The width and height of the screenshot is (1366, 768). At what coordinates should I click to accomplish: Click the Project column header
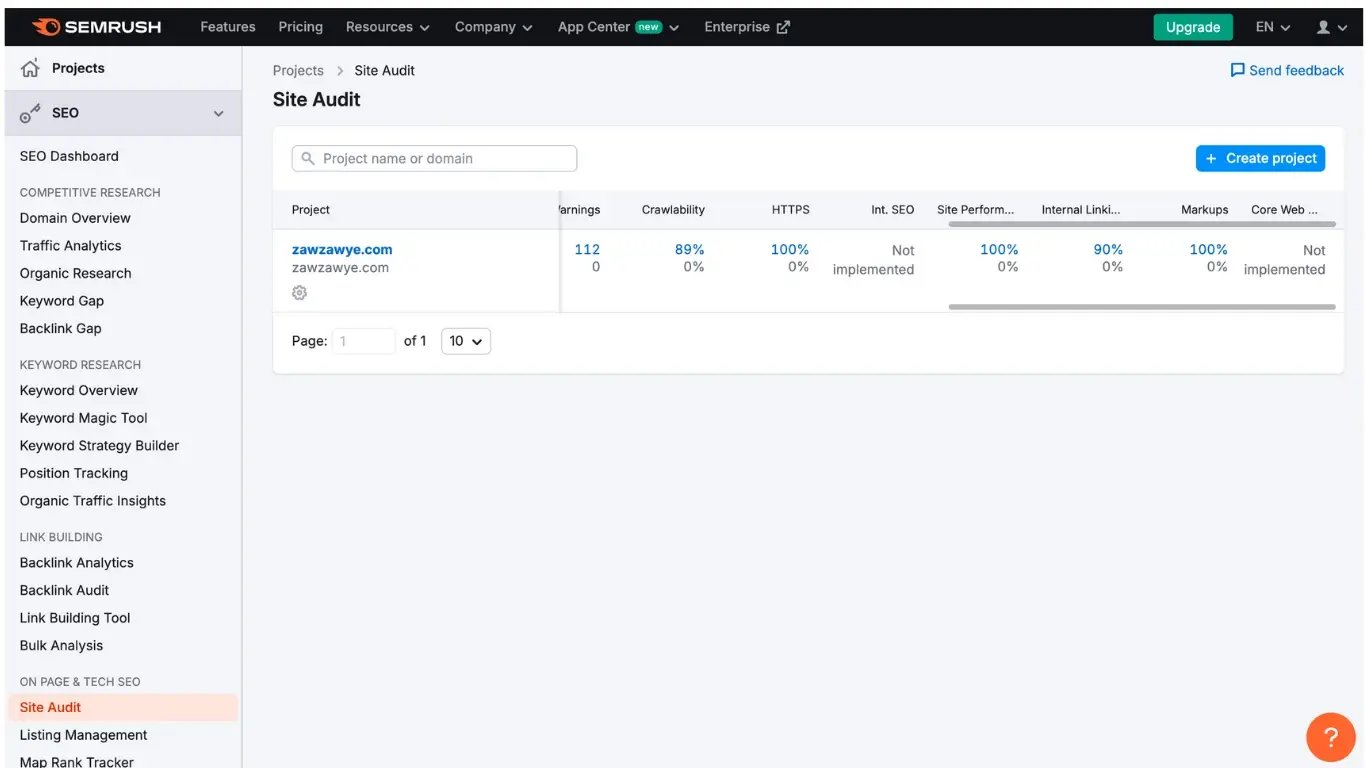[x=311, y=210]
